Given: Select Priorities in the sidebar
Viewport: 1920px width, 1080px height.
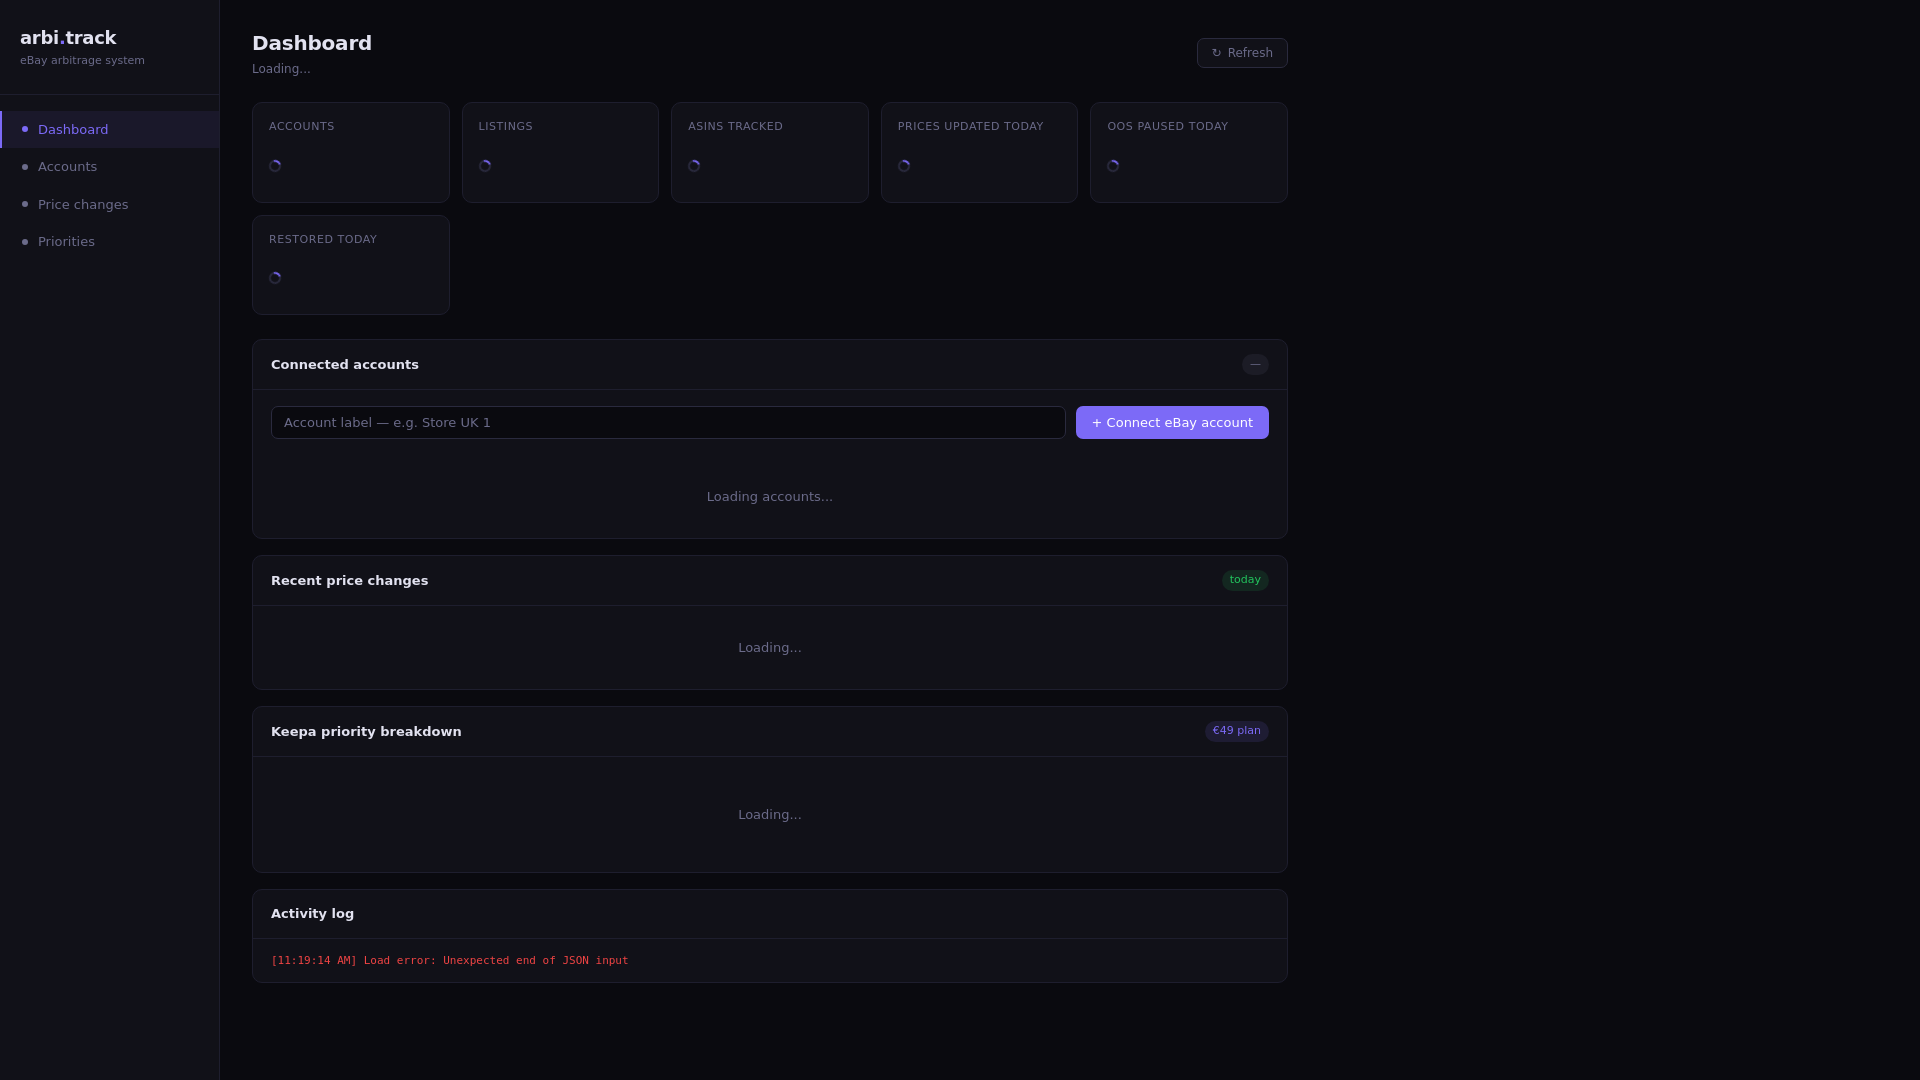Looking at the screenshot, I should [110, 242].
